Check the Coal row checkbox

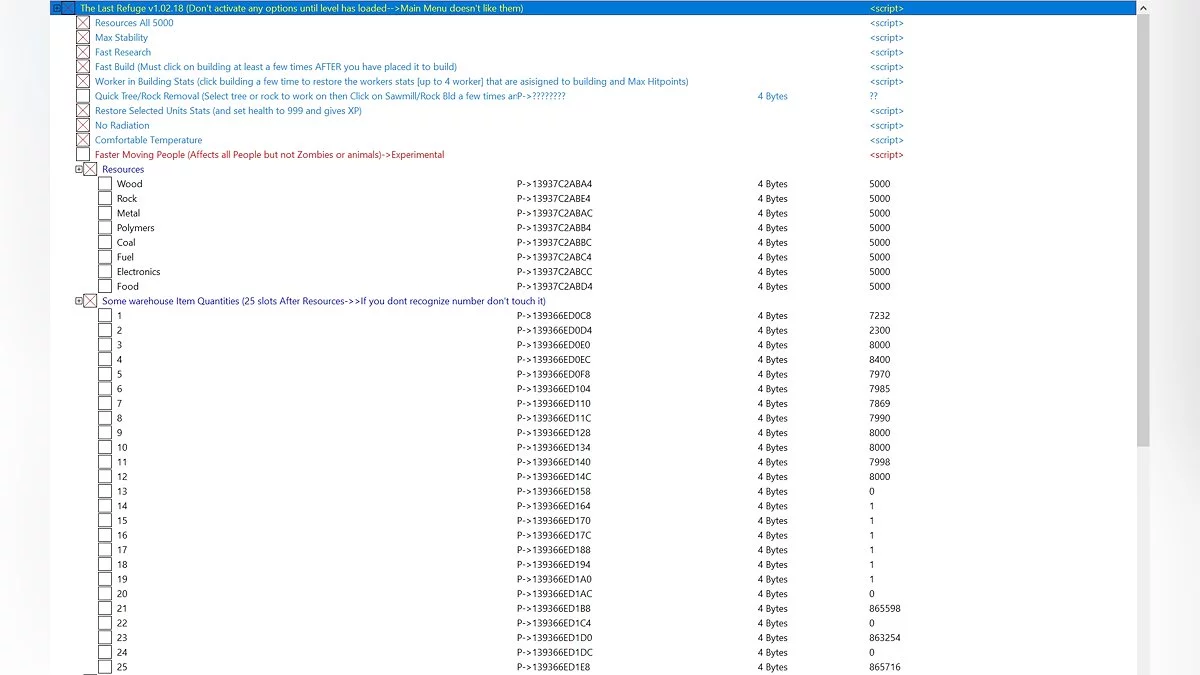(x=105, y=243)
